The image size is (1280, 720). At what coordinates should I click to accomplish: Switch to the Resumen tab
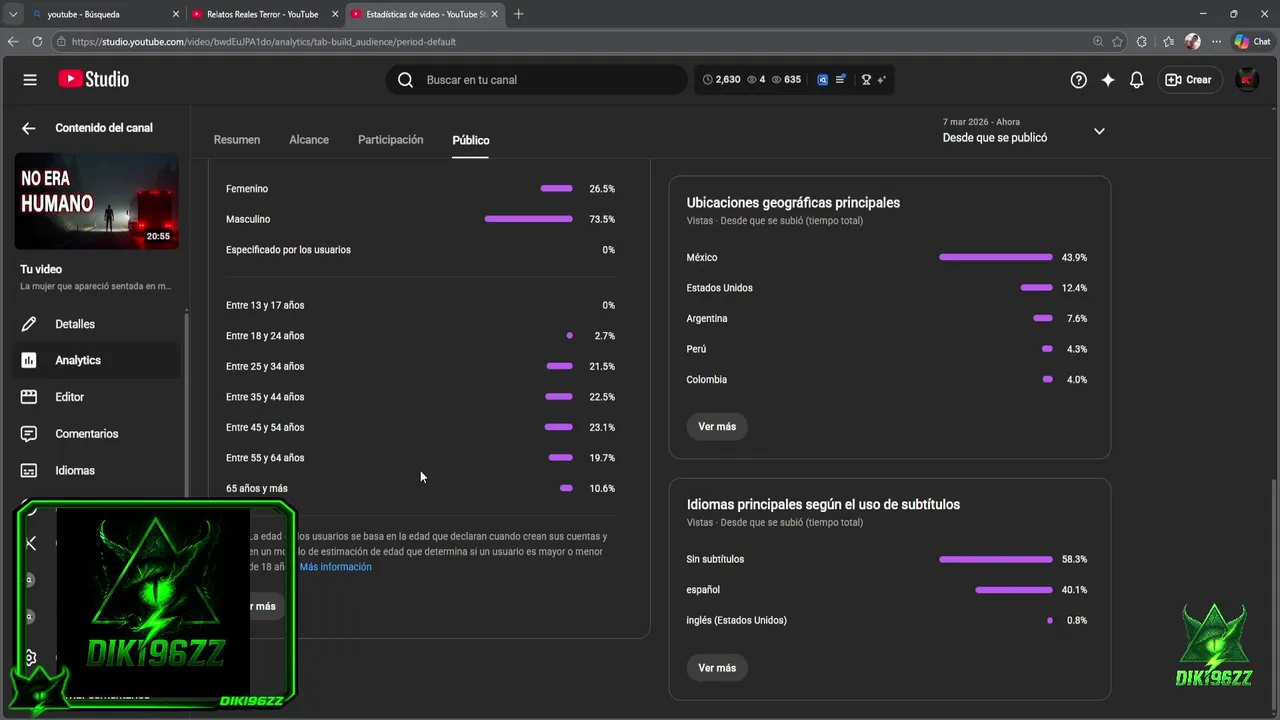tap(237, 140)
